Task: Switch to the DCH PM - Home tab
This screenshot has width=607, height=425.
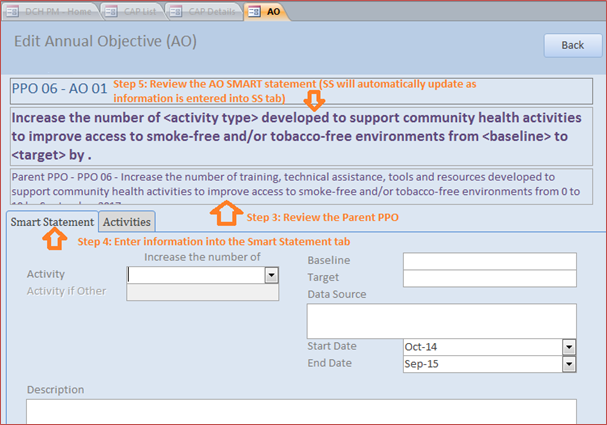Action: [x=50, y=12]
